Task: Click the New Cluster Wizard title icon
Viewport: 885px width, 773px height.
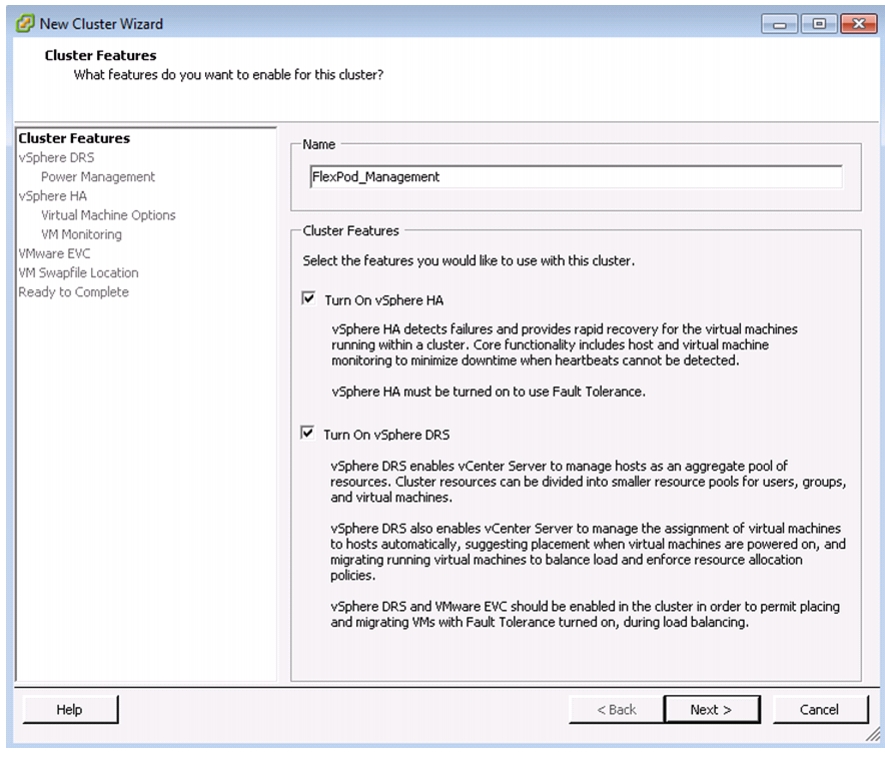Action: coord(25,24)
